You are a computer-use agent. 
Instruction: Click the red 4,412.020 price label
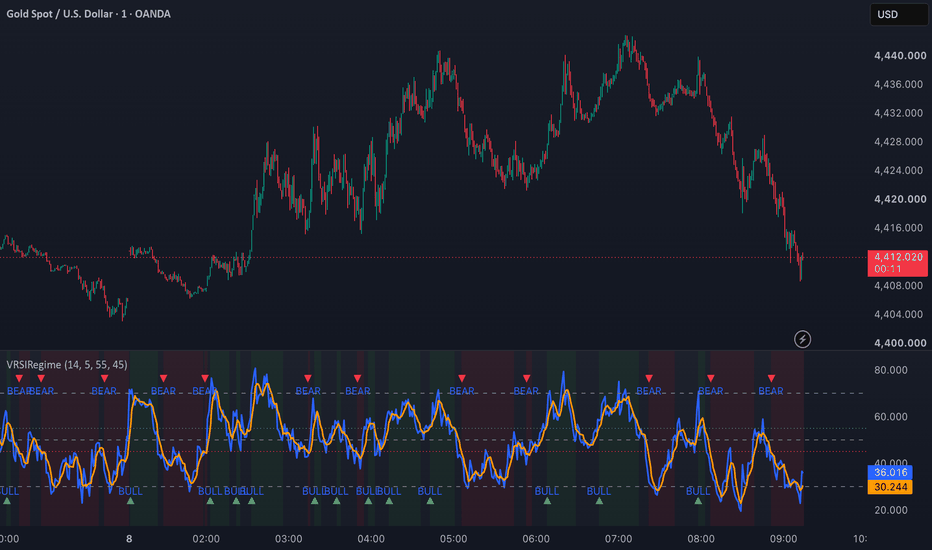point(898,263)
